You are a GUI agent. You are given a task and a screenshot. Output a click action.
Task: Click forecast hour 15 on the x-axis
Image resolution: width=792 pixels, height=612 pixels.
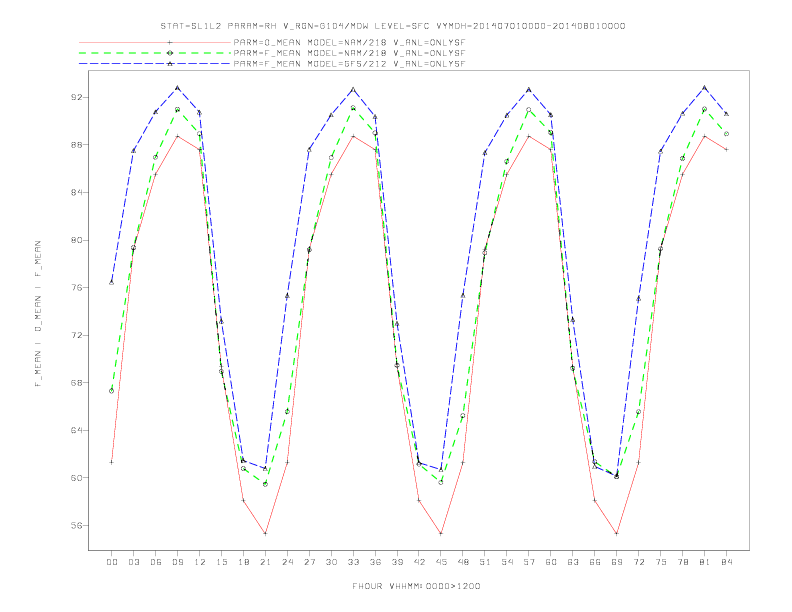[221, 562]
